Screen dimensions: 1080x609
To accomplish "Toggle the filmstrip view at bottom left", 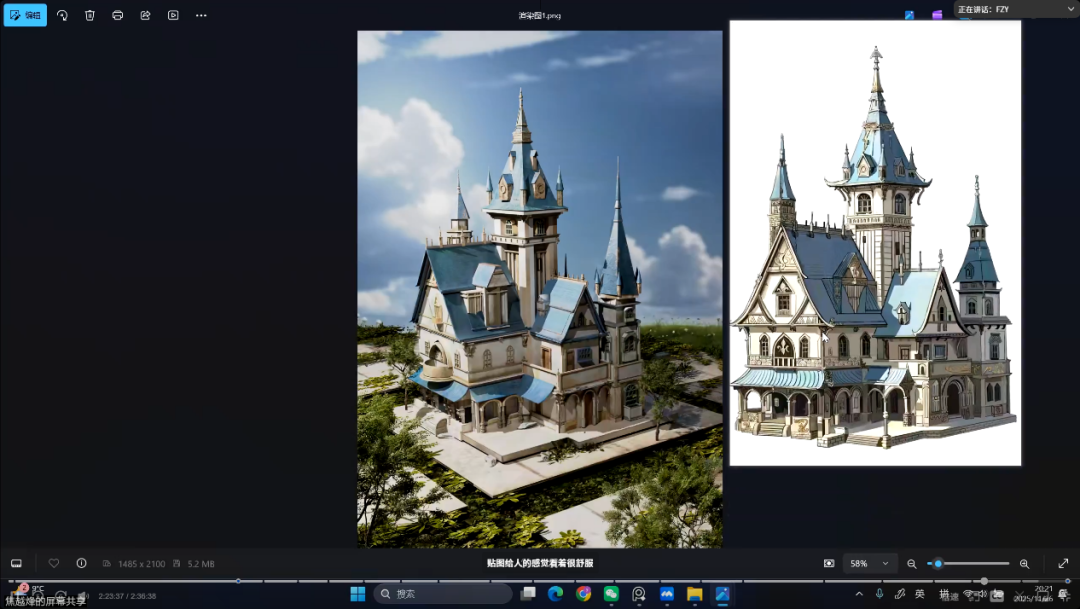I will [x=16, y=563].
